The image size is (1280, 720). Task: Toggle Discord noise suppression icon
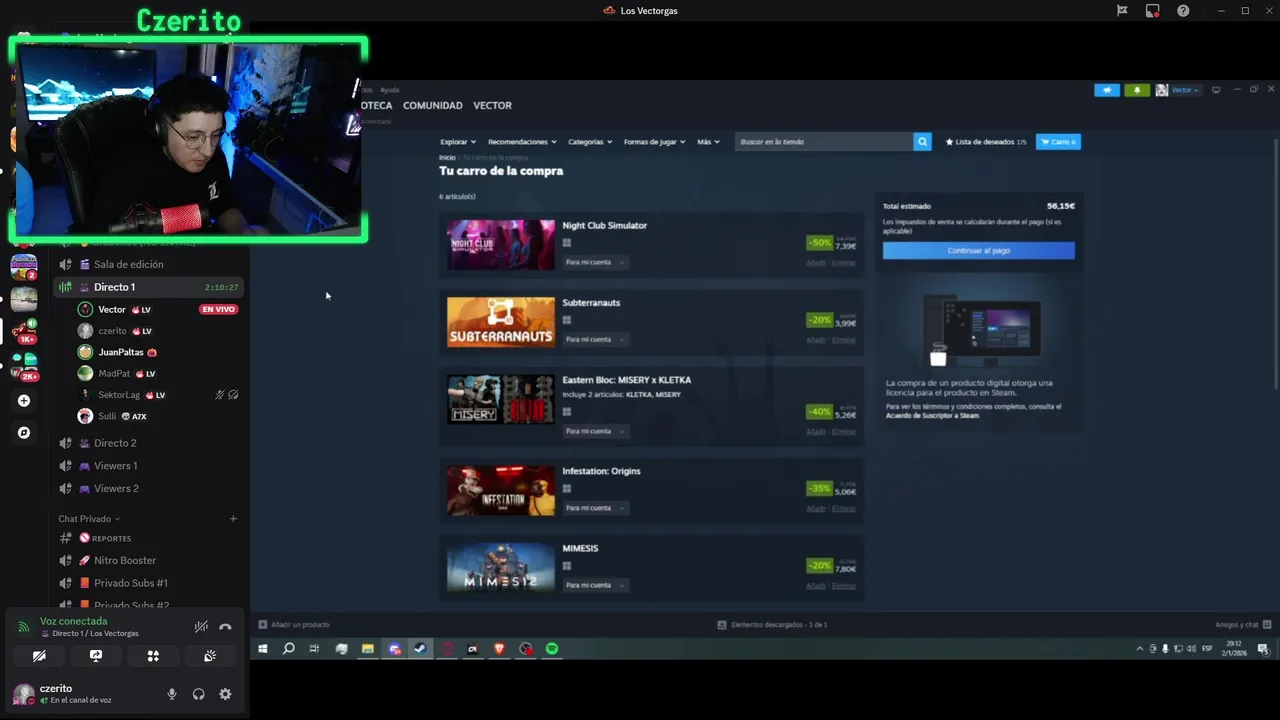[x=201, y=627]
